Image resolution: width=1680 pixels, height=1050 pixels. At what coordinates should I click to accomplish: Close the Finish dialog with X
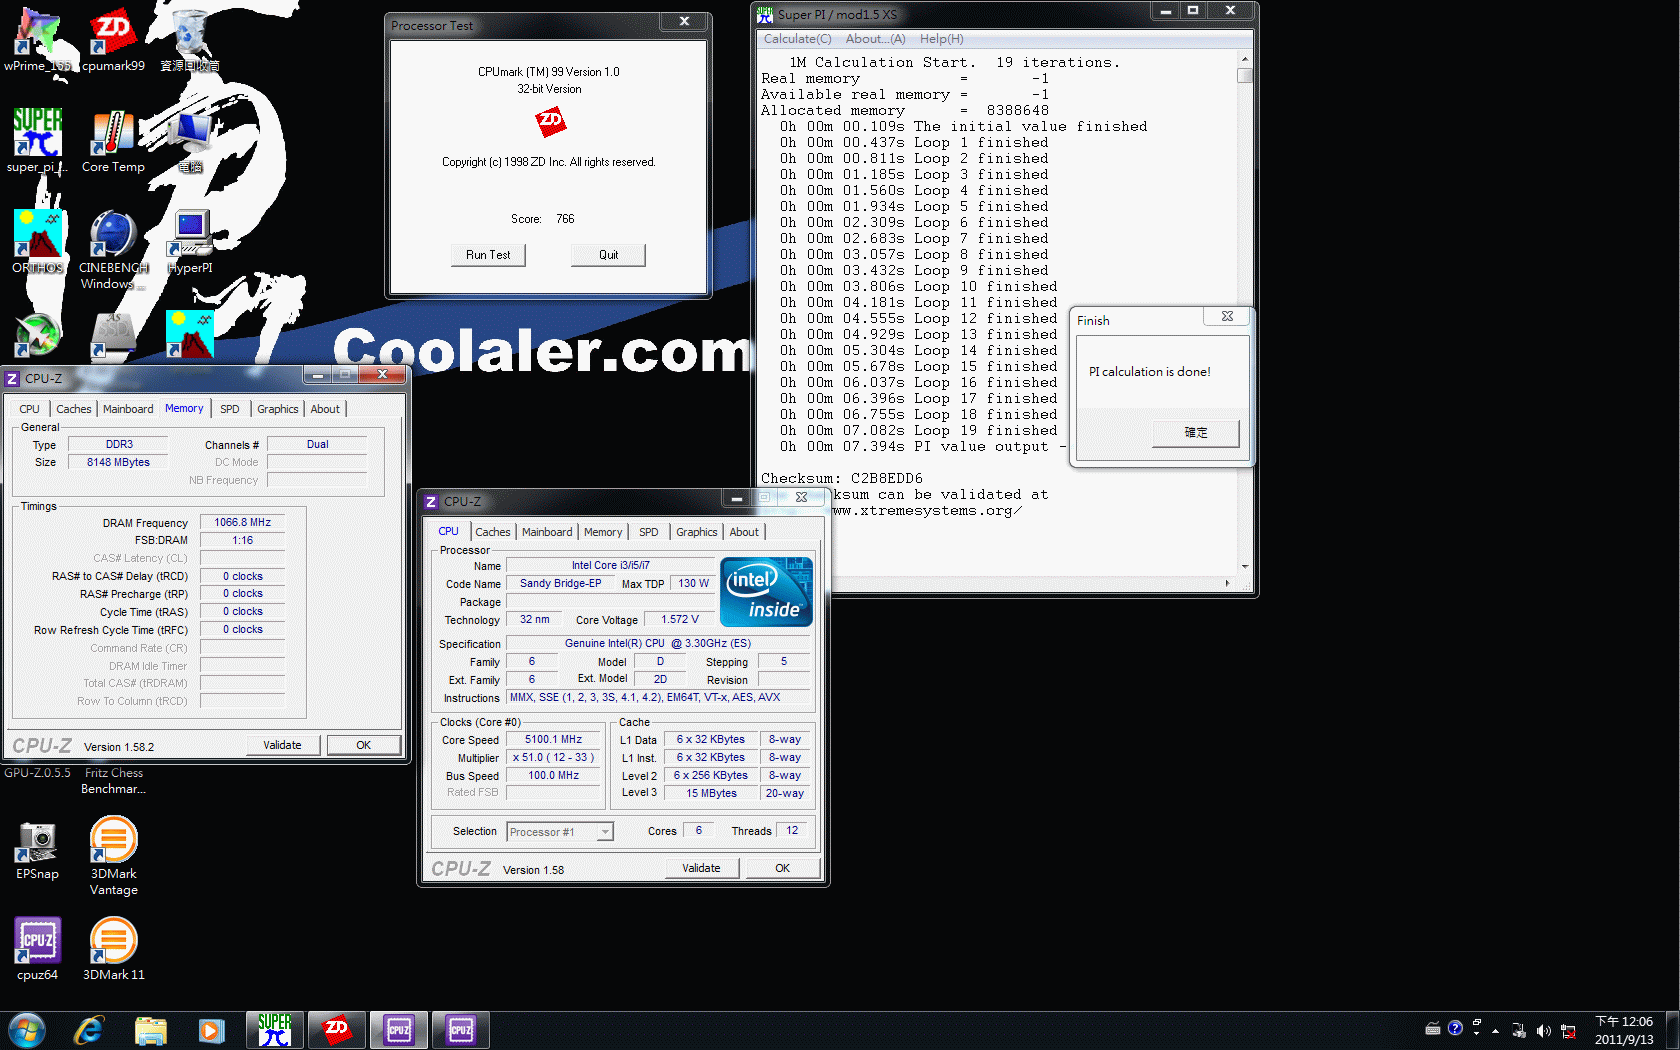point(1227,316)
